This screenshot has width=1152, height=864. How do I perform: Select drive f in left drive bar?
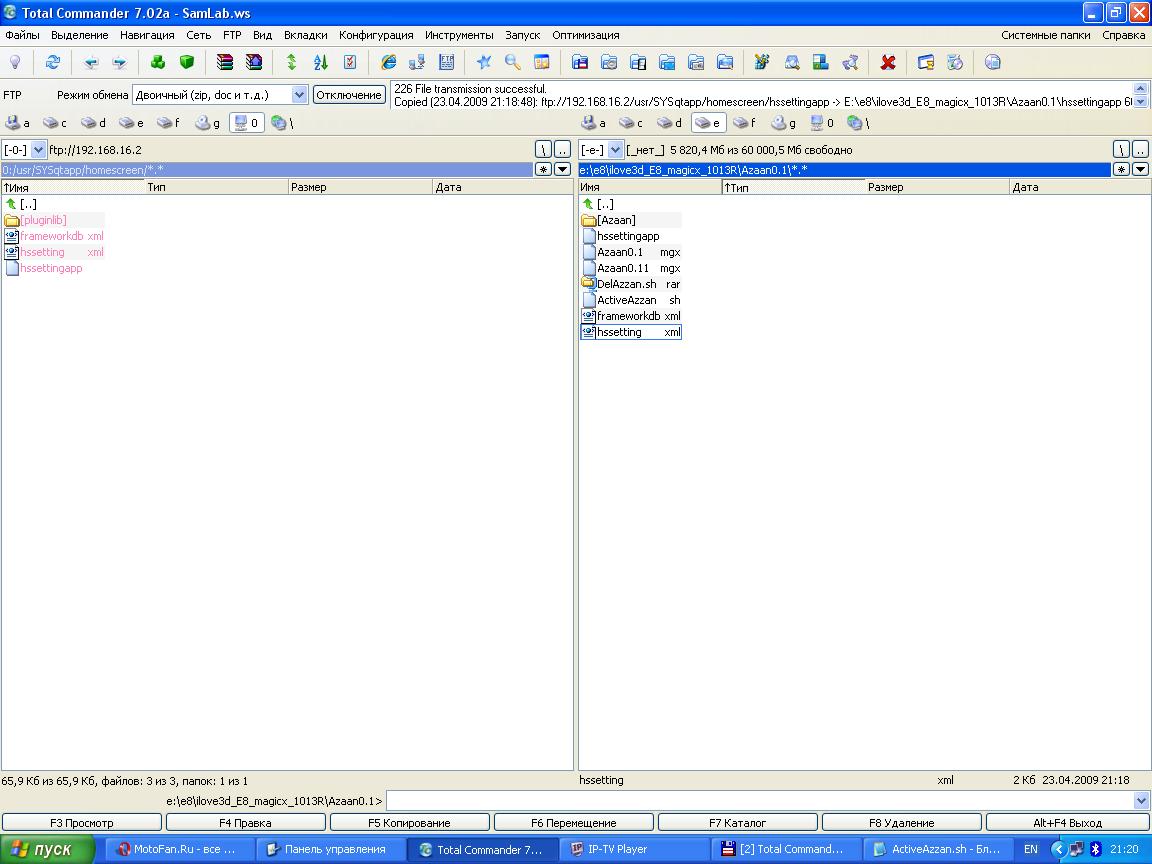(x=170, y=123)
